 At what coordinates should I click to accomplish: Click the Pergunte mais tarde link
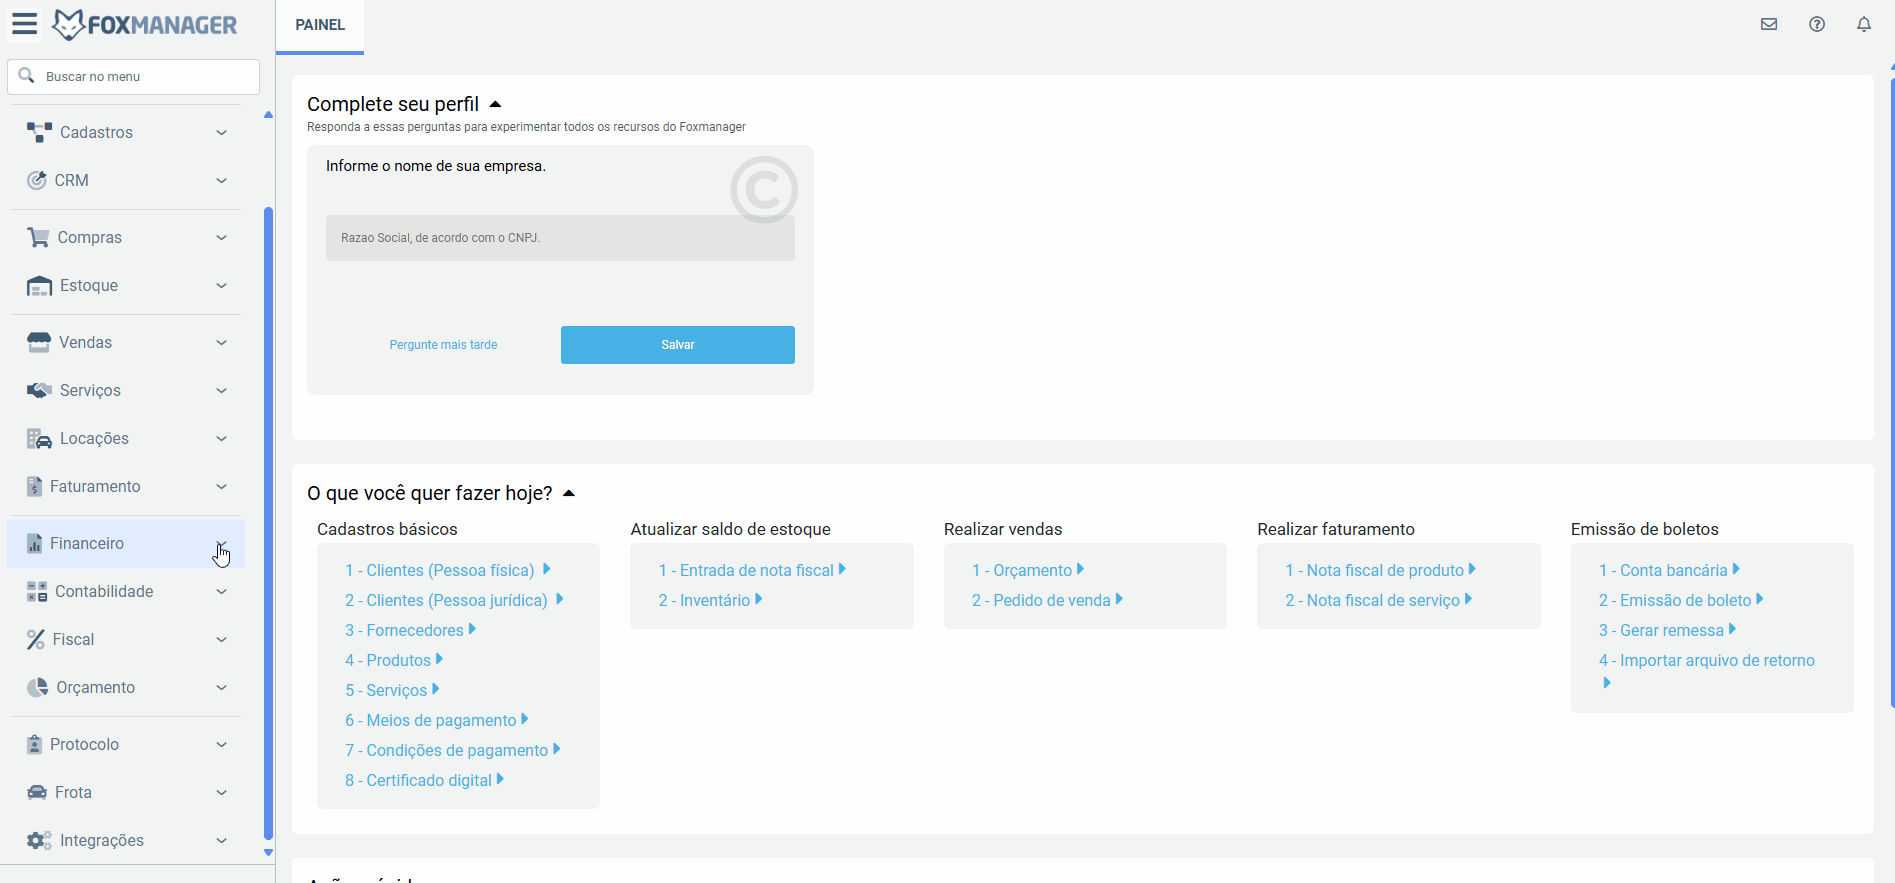(443, 345)
